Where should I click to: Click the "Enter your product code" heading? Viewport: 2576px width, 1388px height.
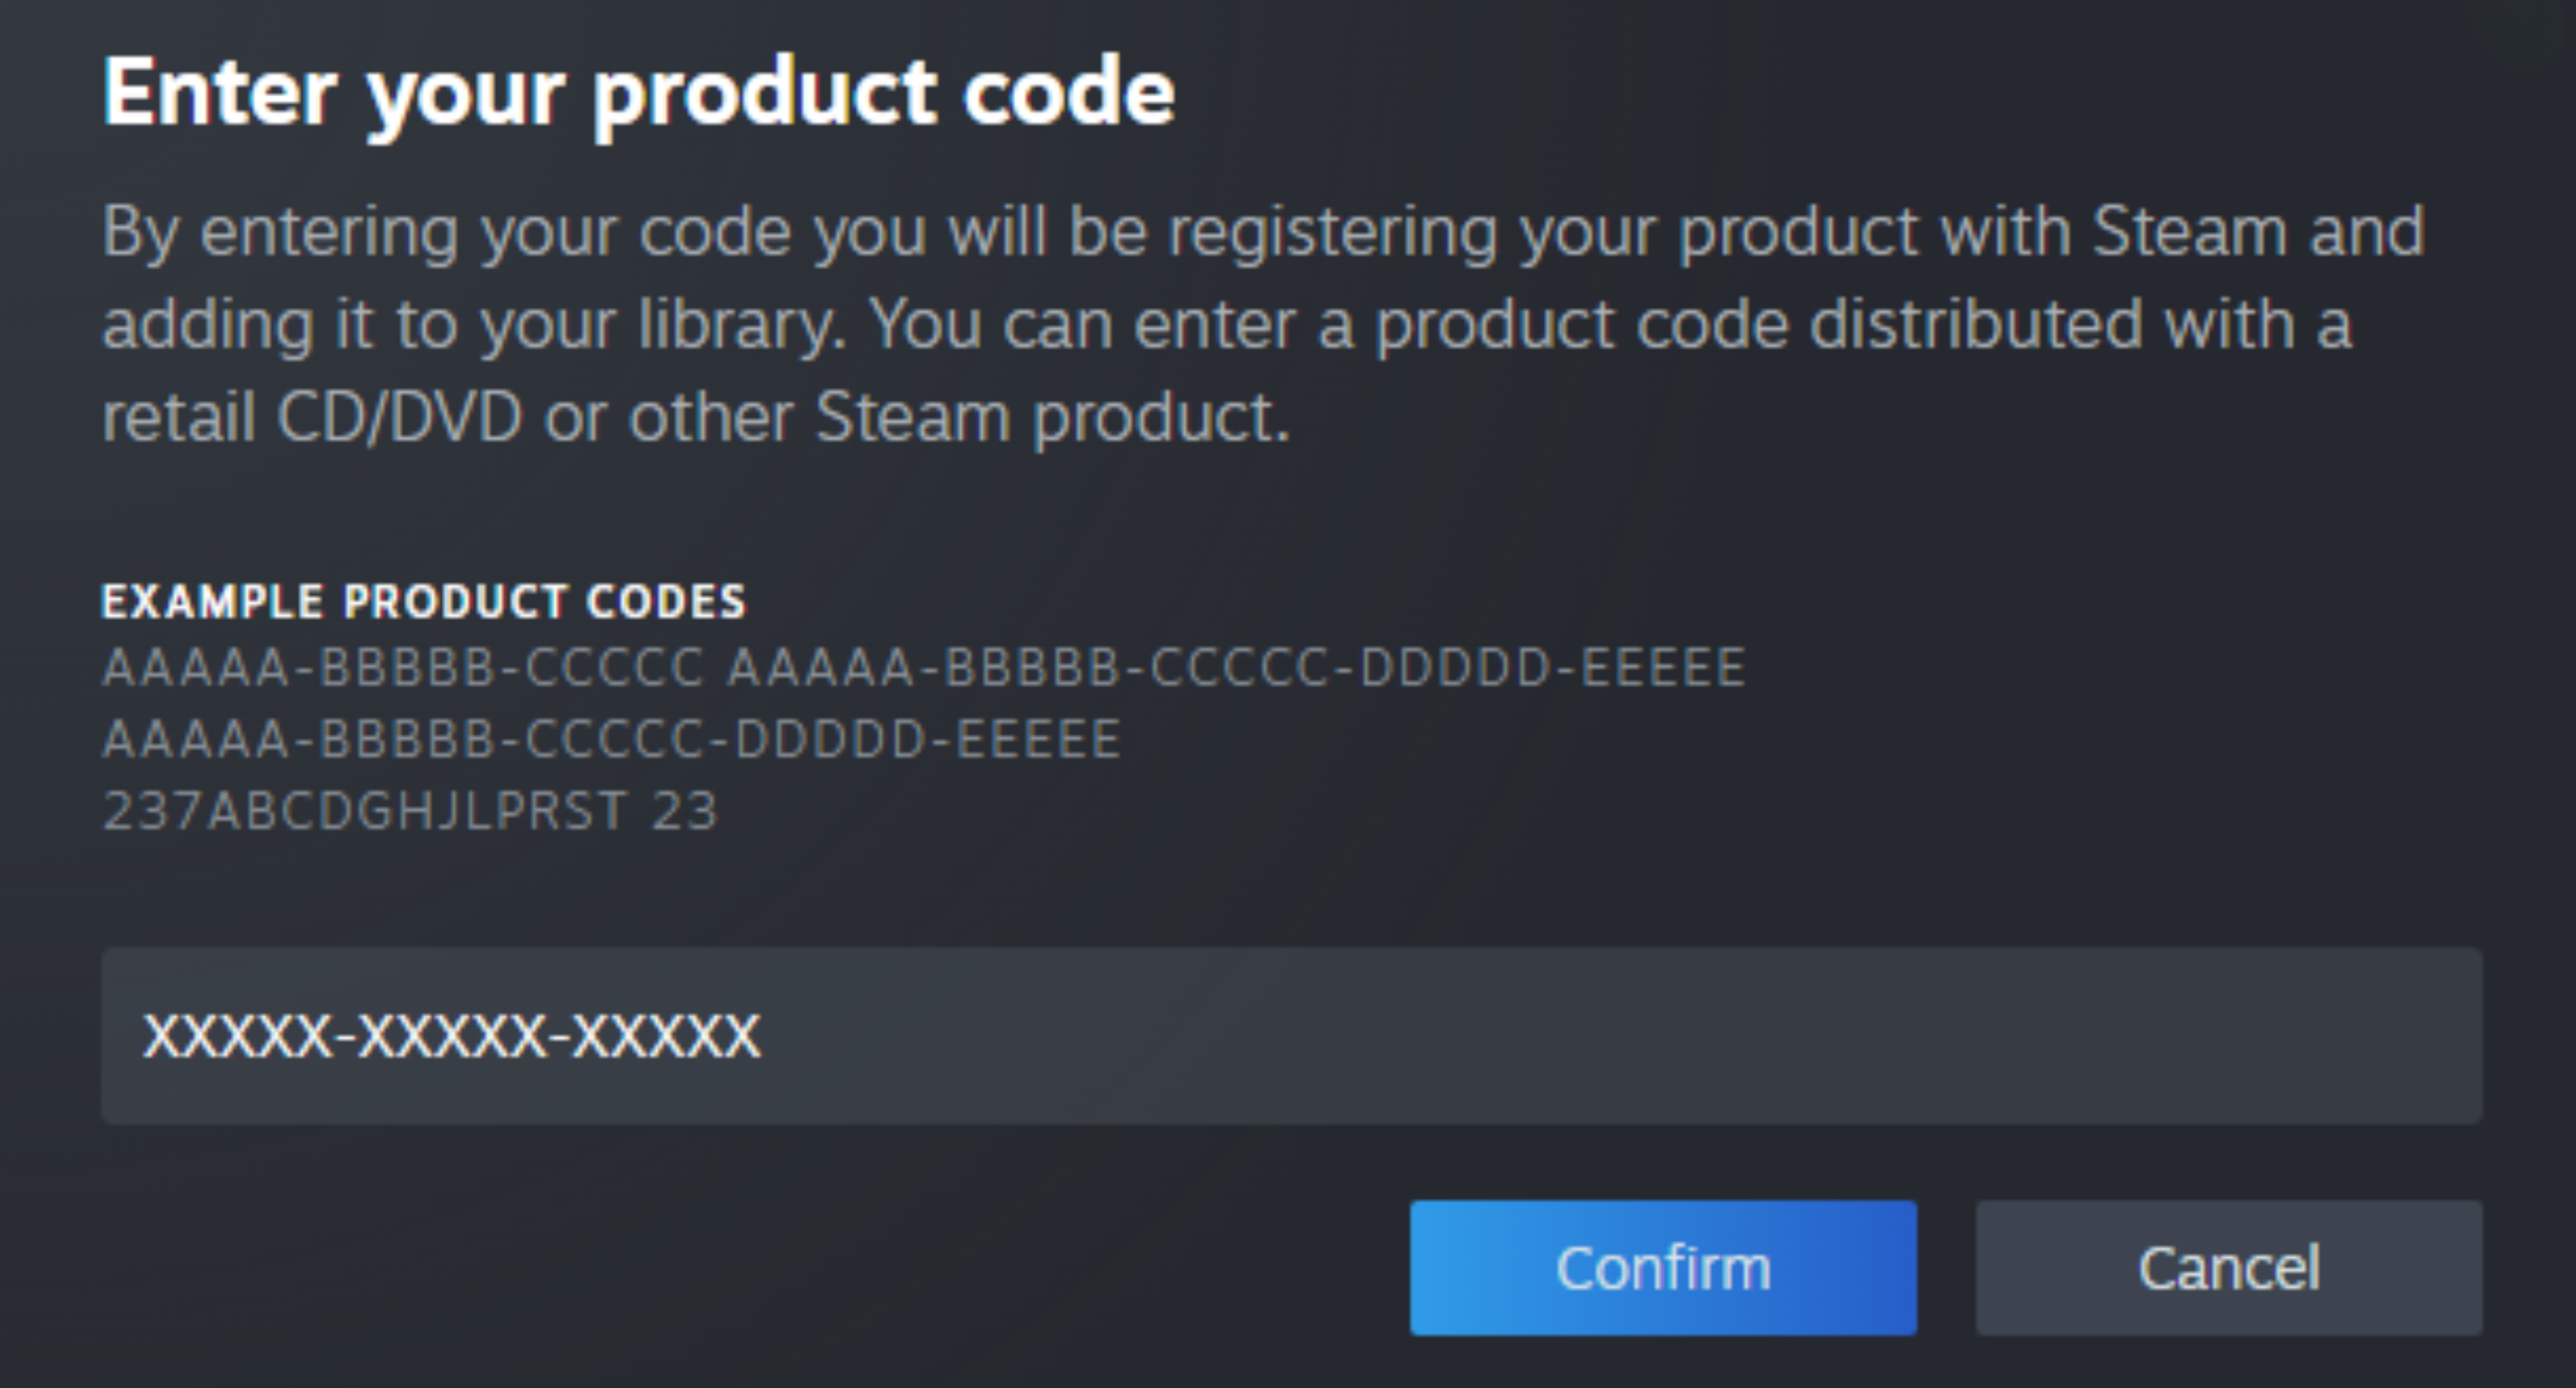coord(639,93)
